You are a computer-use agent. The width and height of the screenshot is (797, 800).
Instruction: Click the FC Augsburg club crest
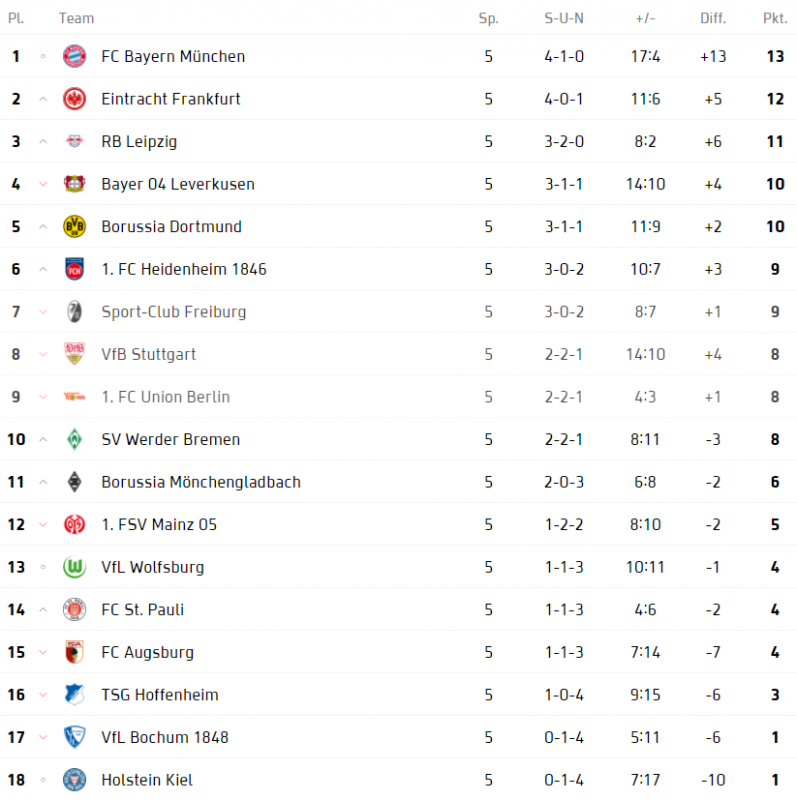[x=74, y=652]
